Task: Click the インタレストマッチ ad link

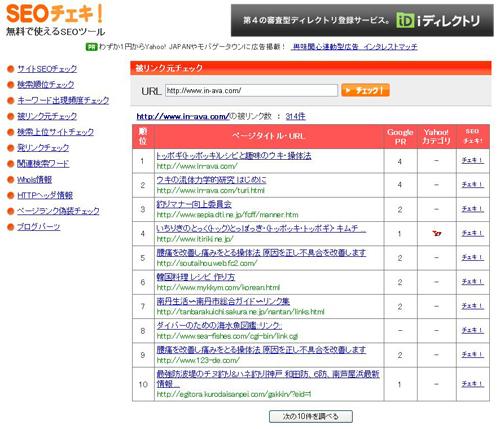Action: click(390, 47)
